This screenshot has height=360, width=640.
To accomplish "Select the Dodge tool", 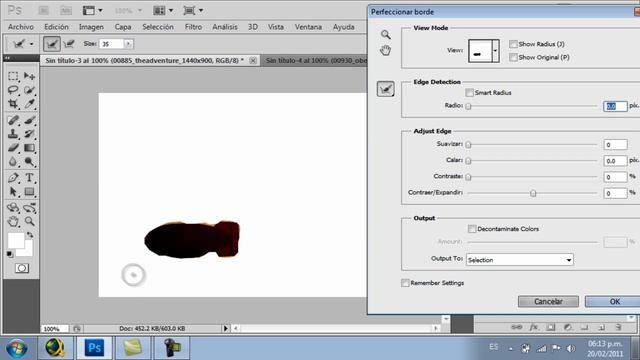I will pyautogui.click(x=29, y=162).
